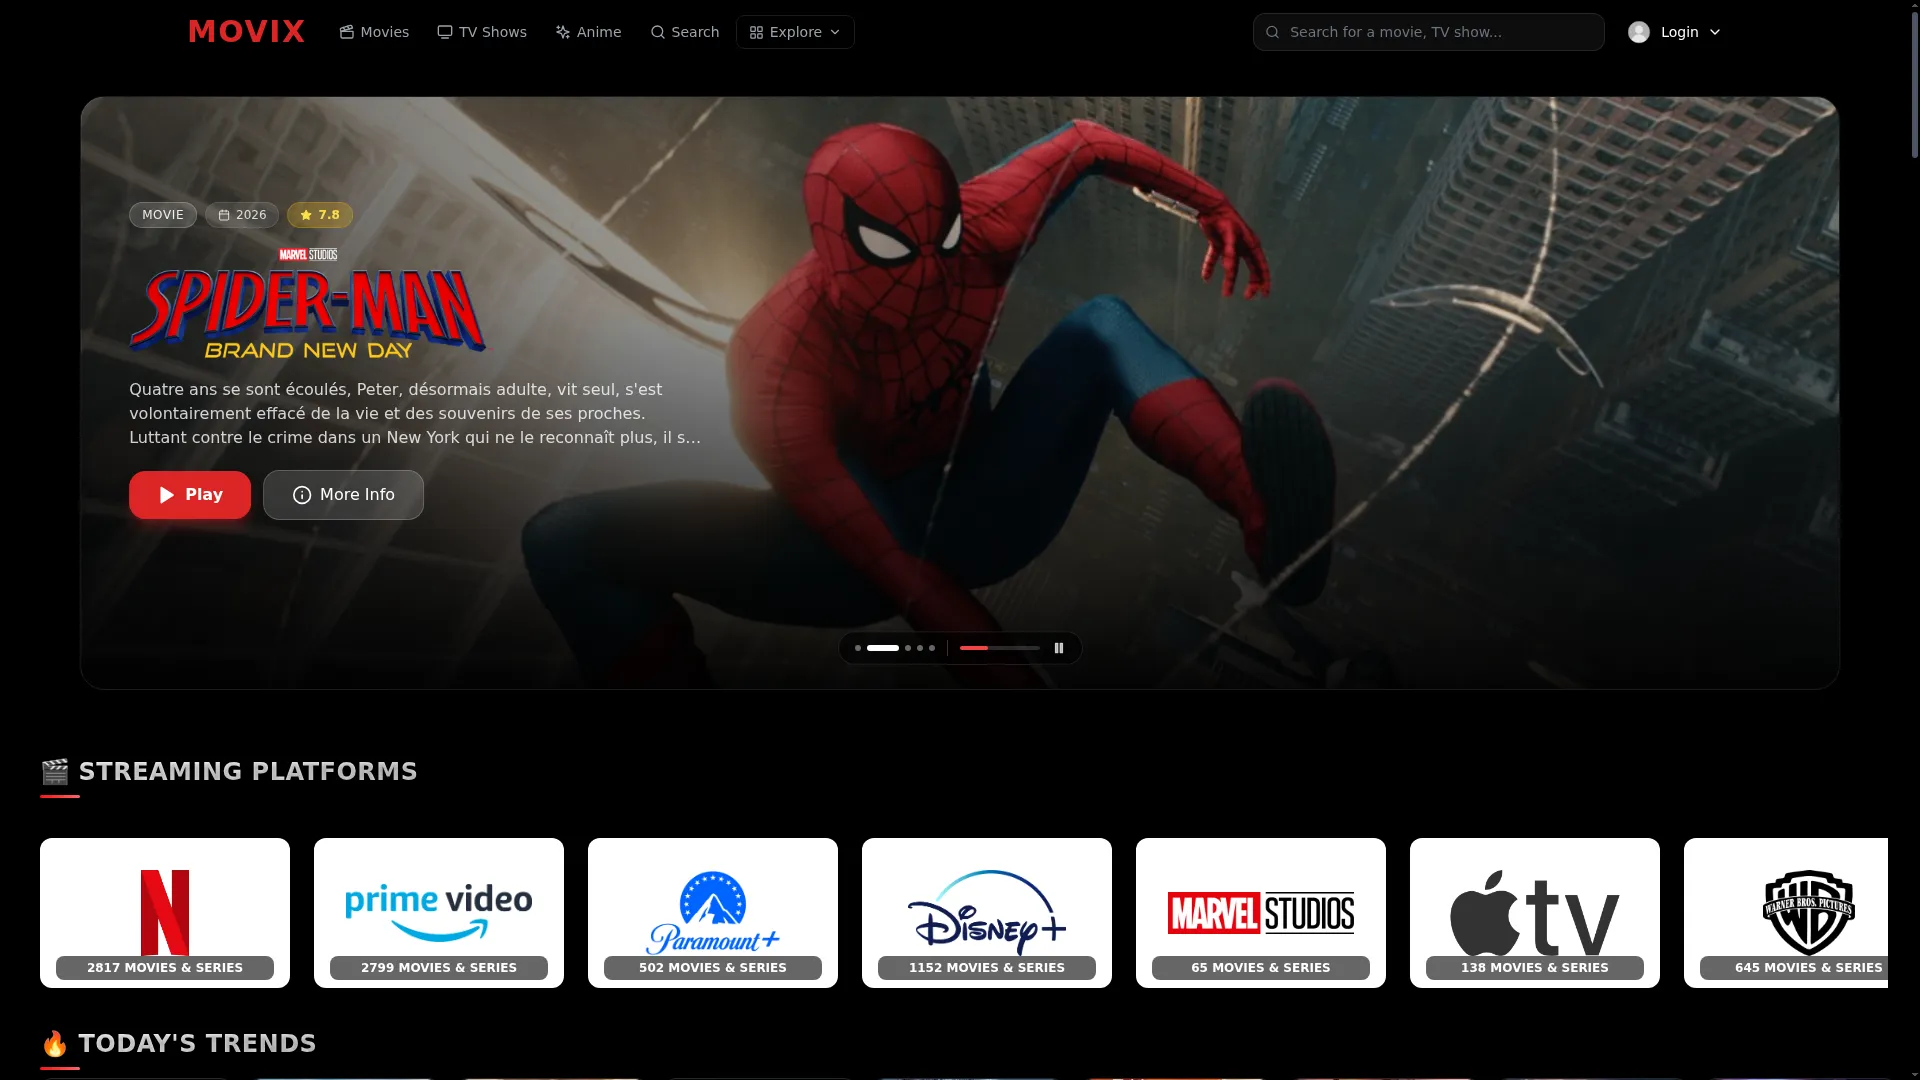Click the Login text
Image resolution: width=1920 pixels, height=1080 pixels.
[x=1679, y=32]
